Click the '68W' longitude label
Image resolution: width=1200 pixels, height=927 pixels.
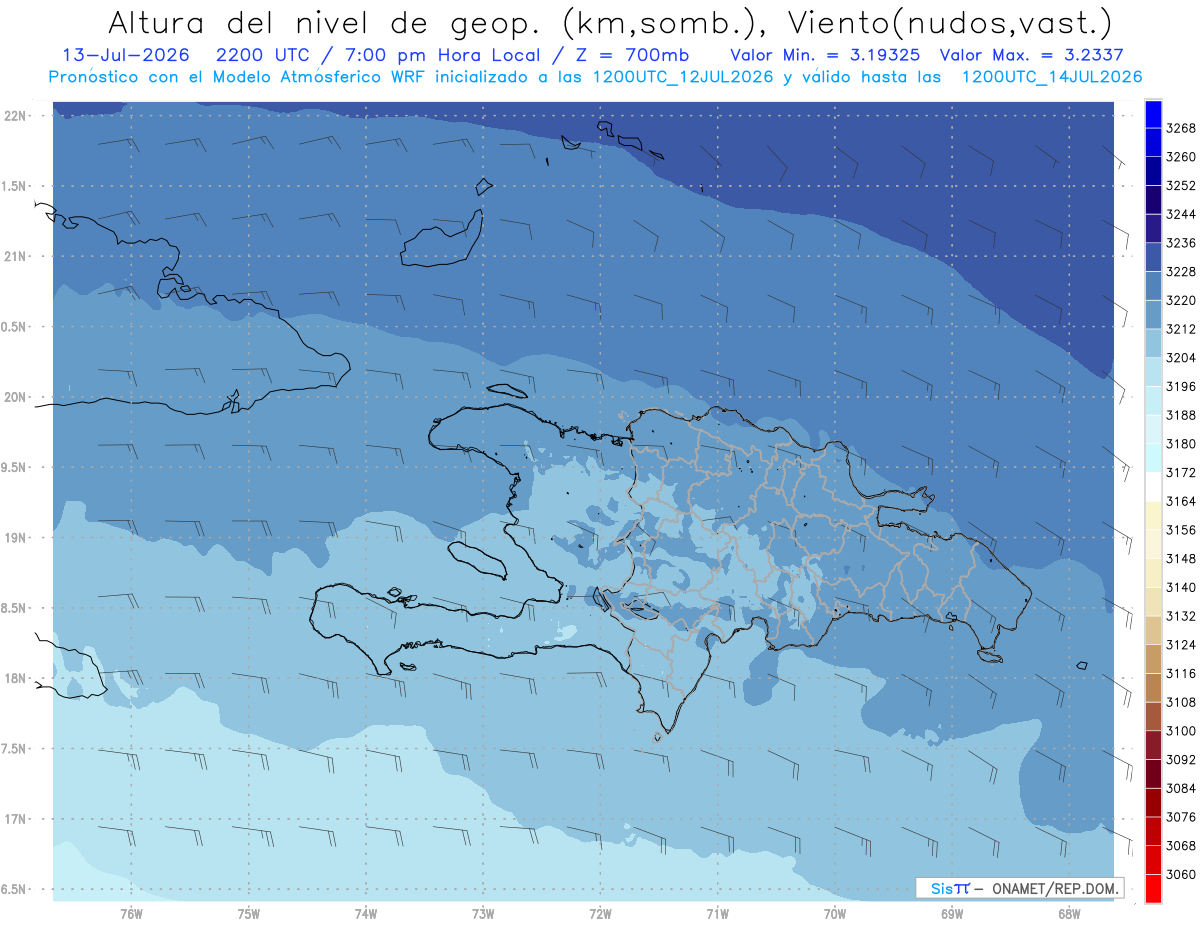pos(1069,913)
